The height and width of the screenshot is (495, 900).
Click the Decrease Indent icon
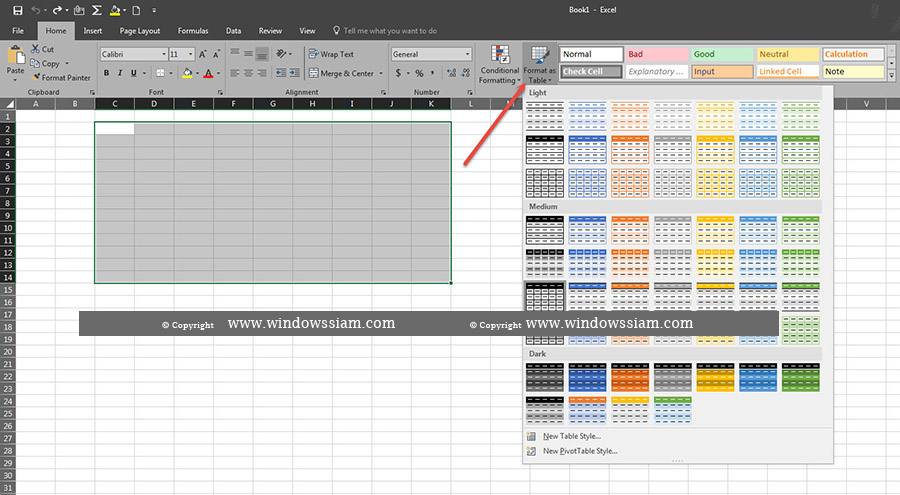coord(281,73)
